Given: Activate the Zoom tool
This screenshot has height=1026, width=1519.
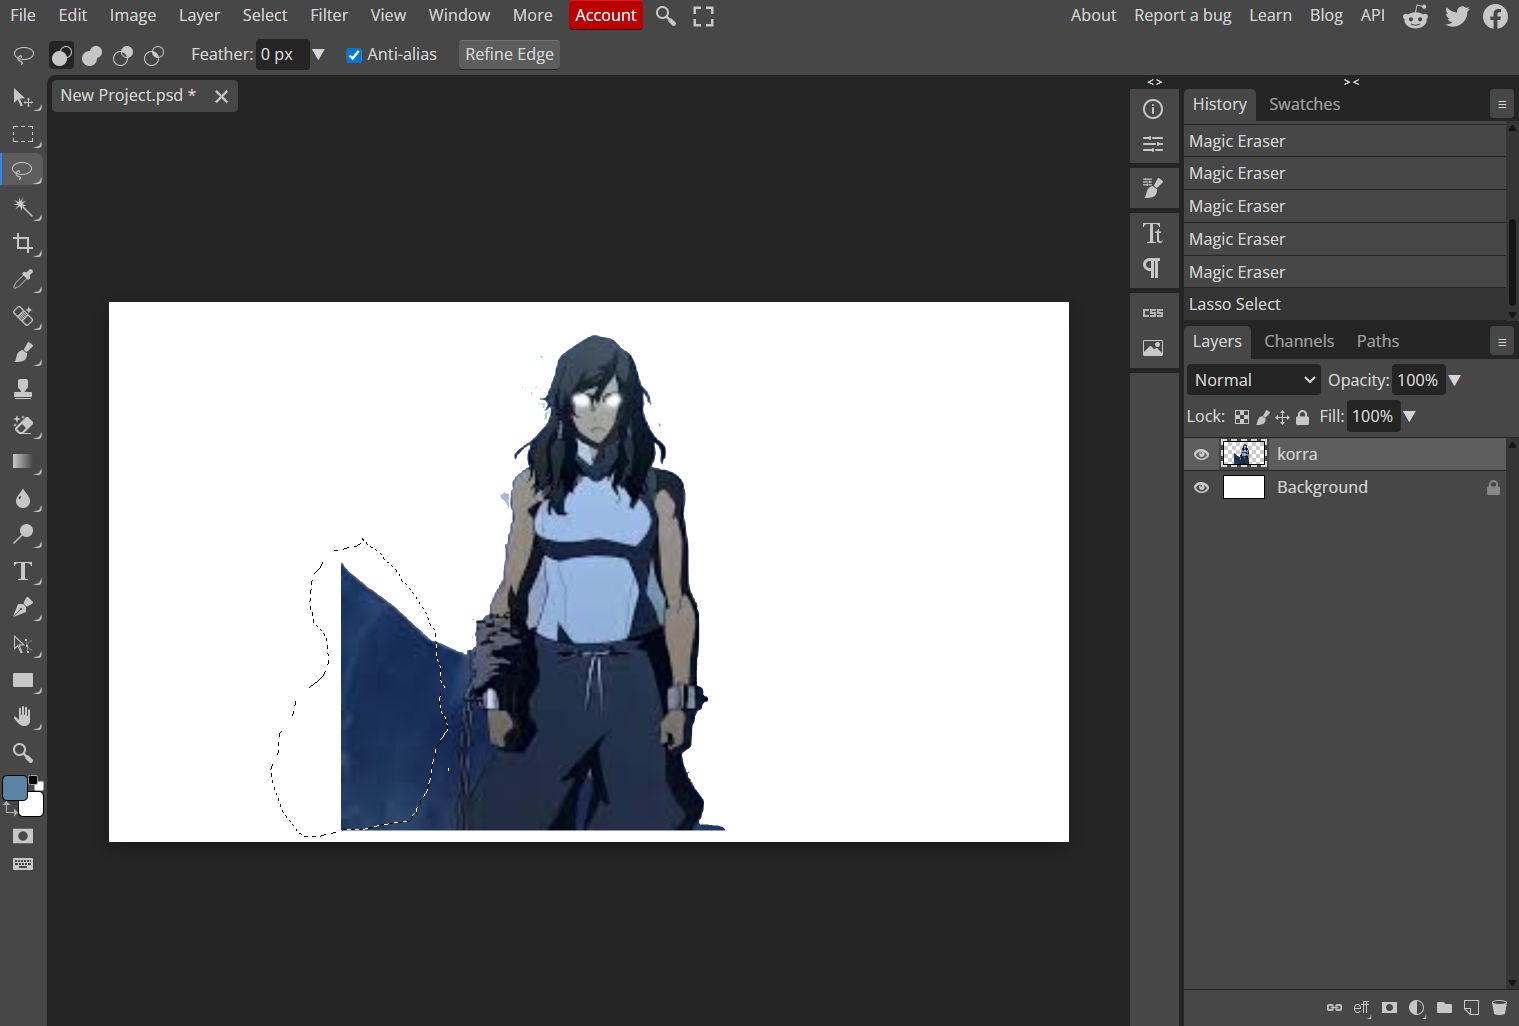Looking at the screenshot, I should (23, 753).
